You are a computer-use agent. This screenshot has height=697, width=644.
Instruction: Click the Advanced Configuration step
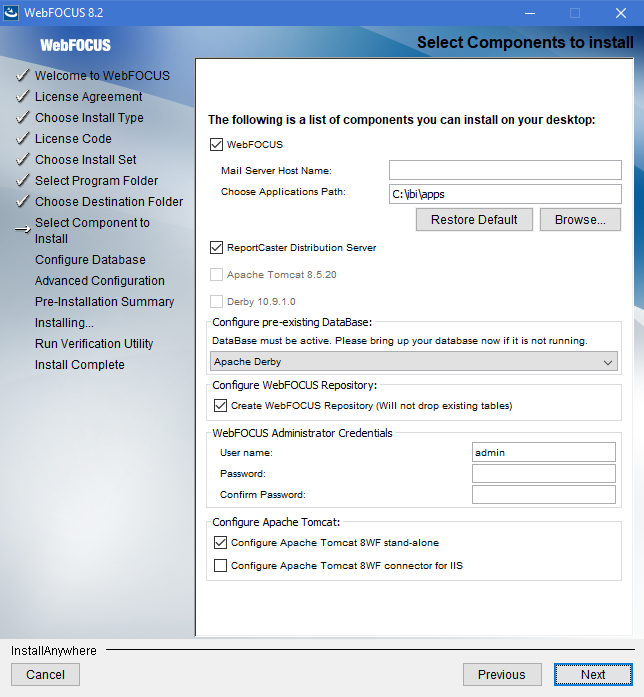pos(100,281)
